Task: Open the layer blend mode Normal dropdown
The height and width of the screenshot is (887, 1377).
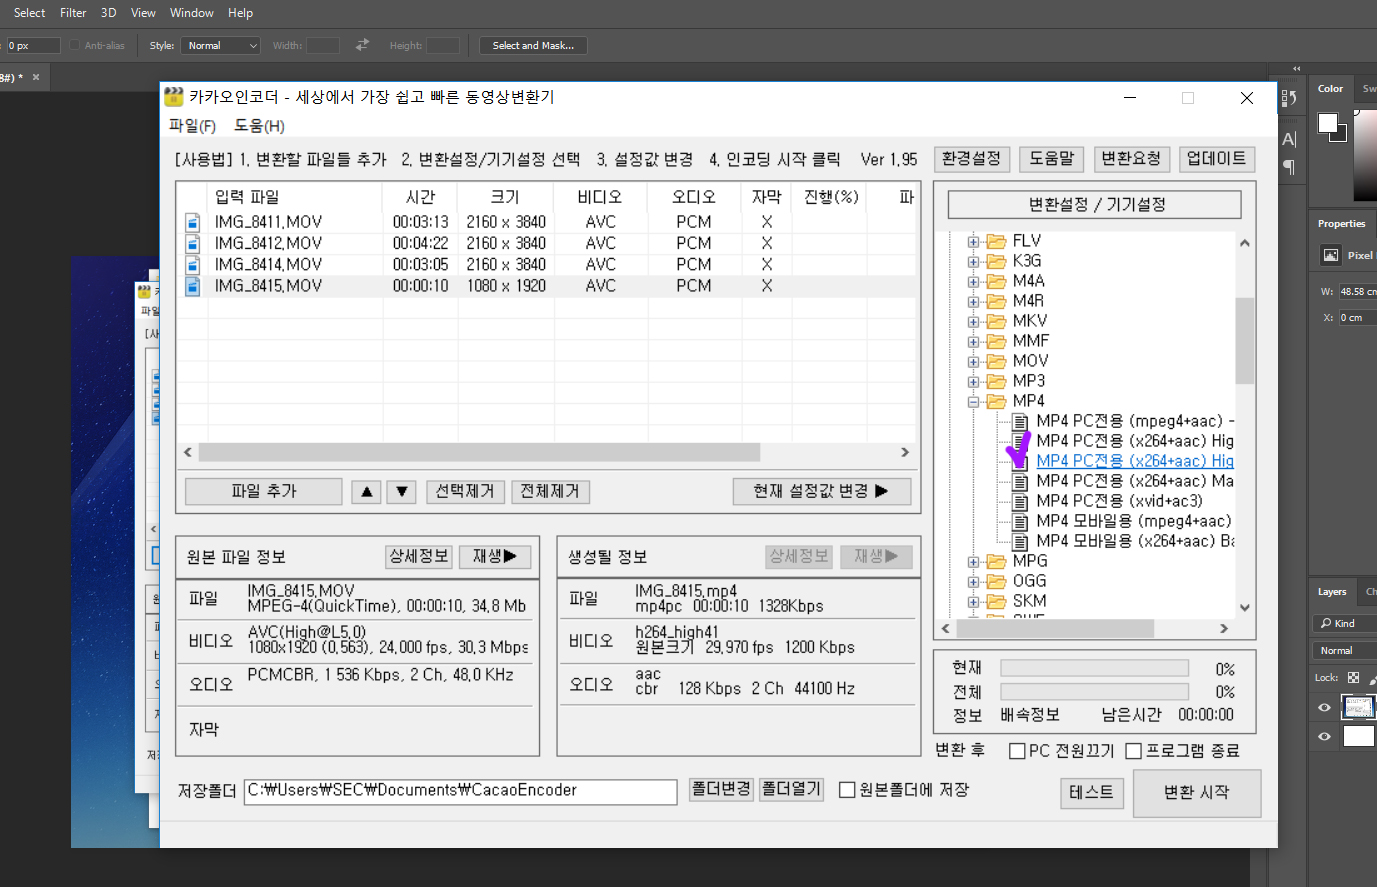Action: (x=1346, y=650)
